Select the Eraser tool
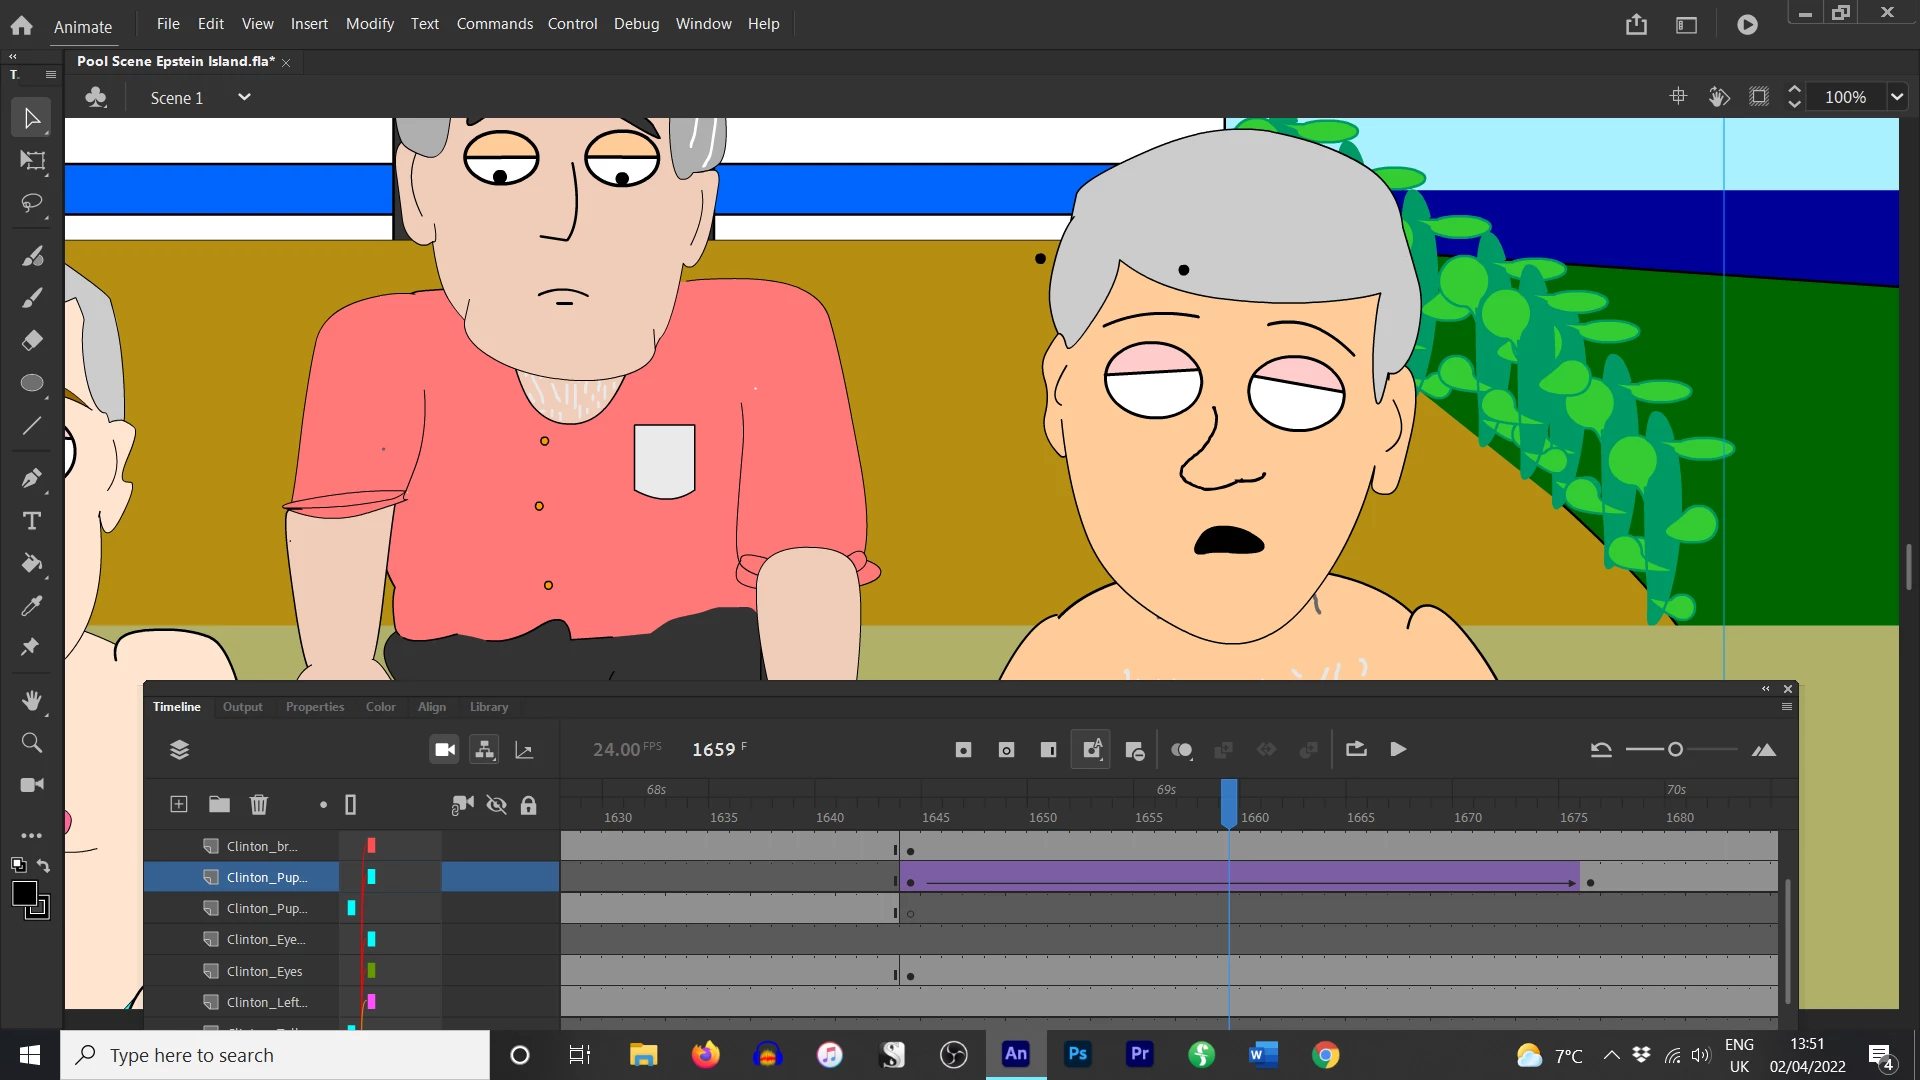This screenshot has width=1920, height=1080. tap(32, 341)
